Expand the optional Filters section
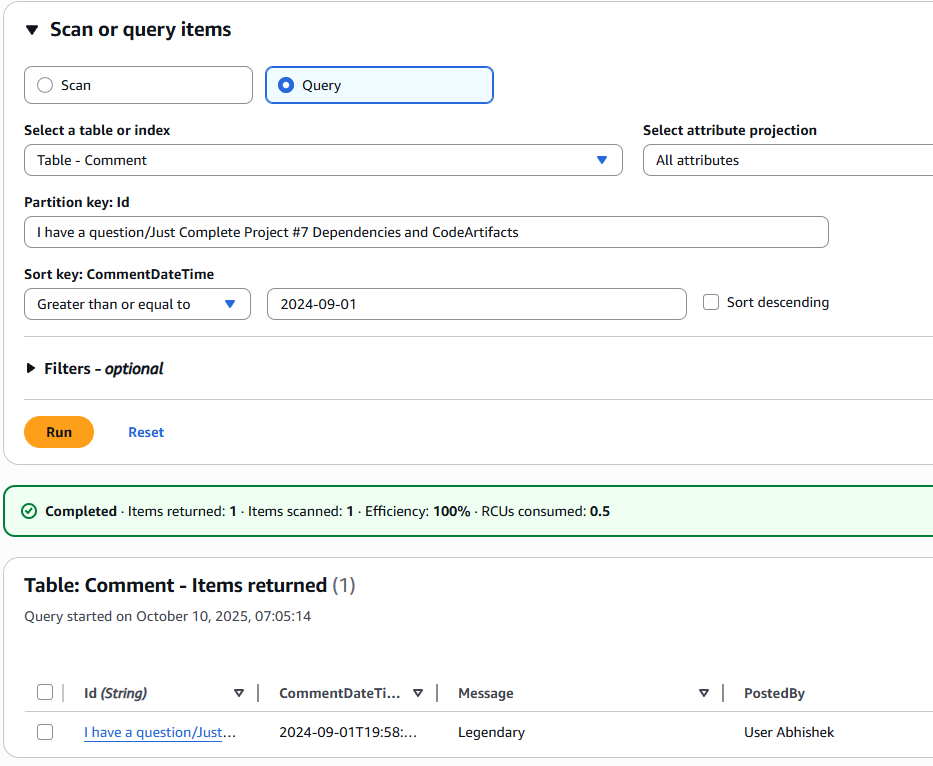 click(31, 369)
